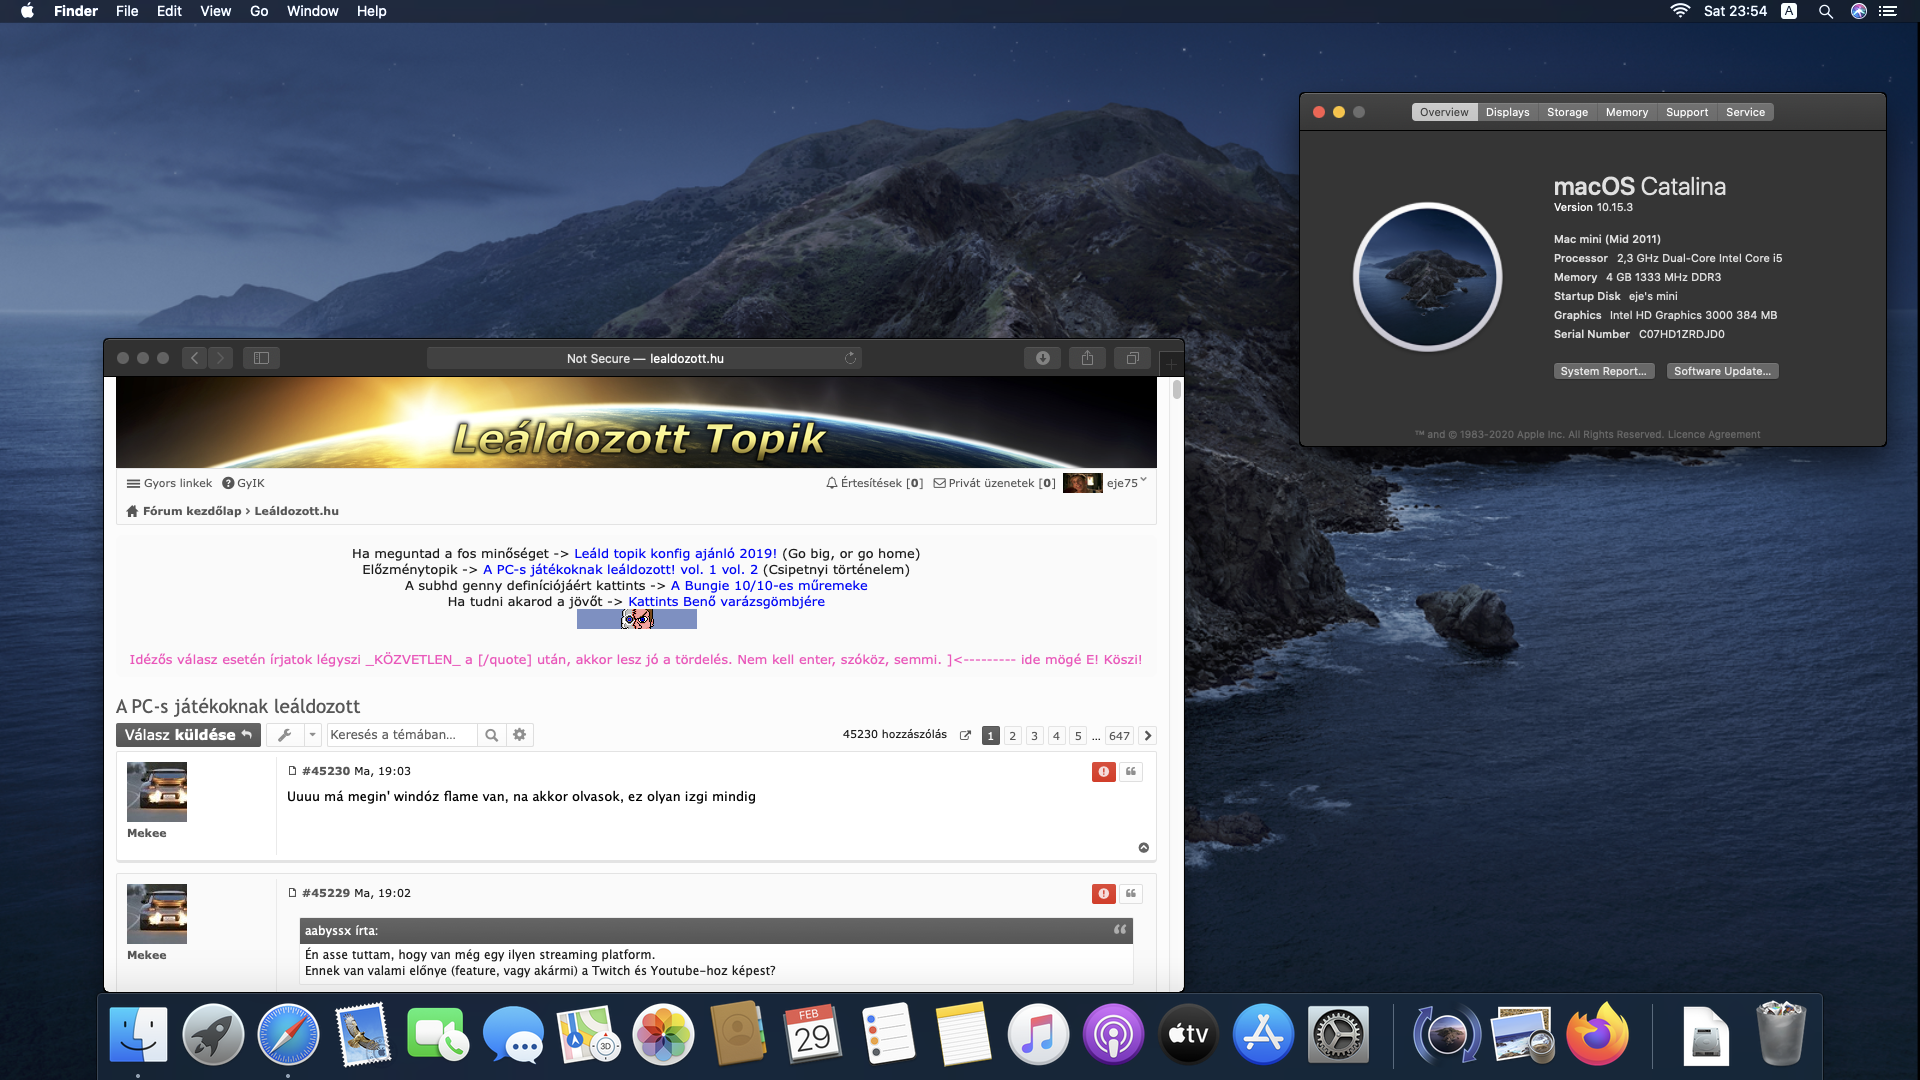Click Safari's download indicator button
Image resolution: width=1920 pixels, height=1080 pixels.
[1043, 358]
